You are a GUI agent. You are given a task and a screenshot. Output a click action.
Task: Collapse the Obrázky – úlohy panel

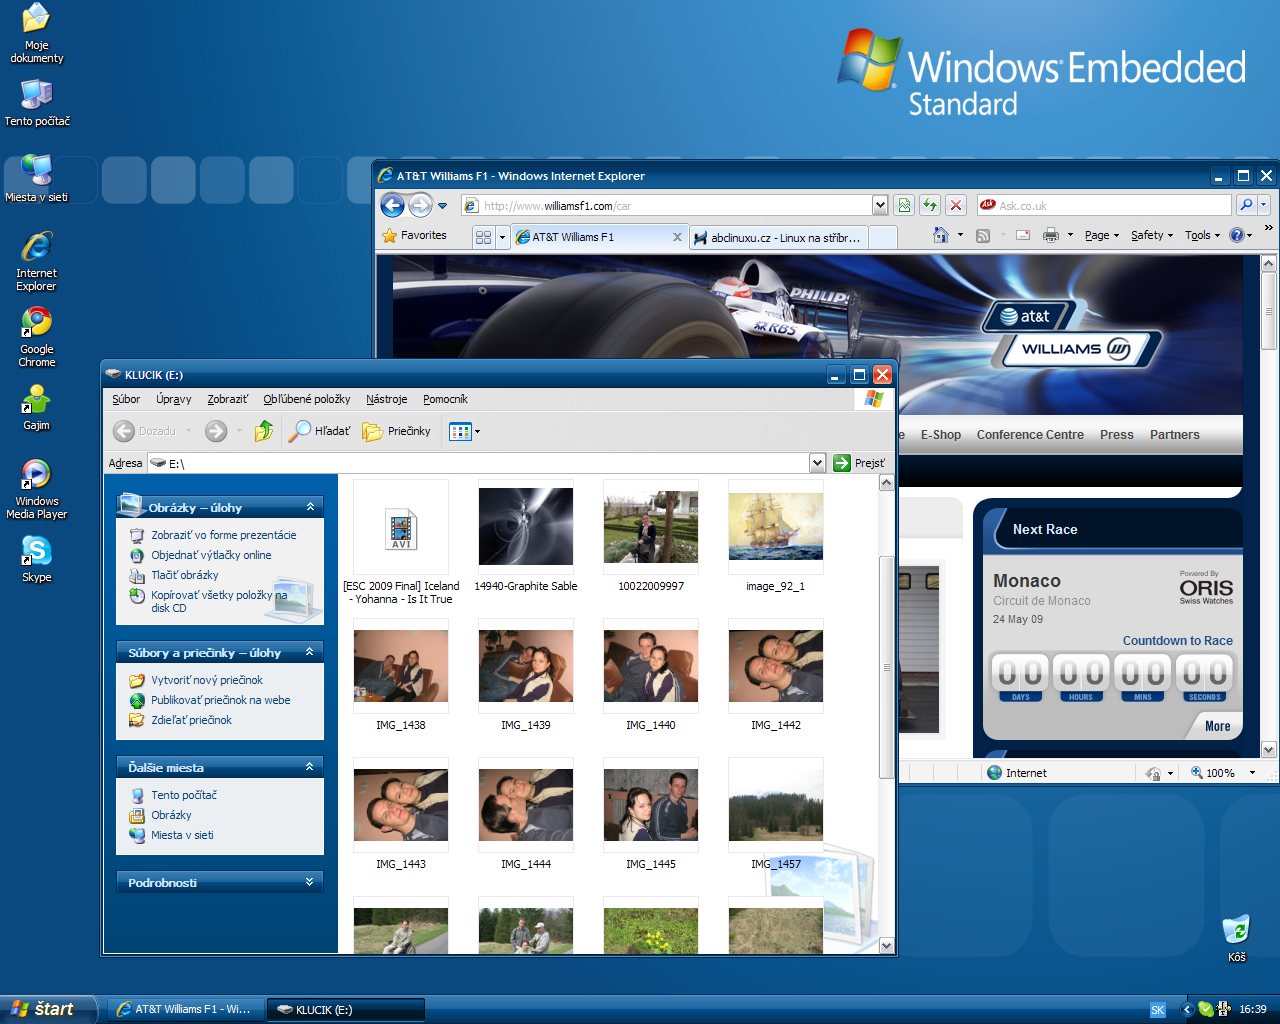coord(310,507)
